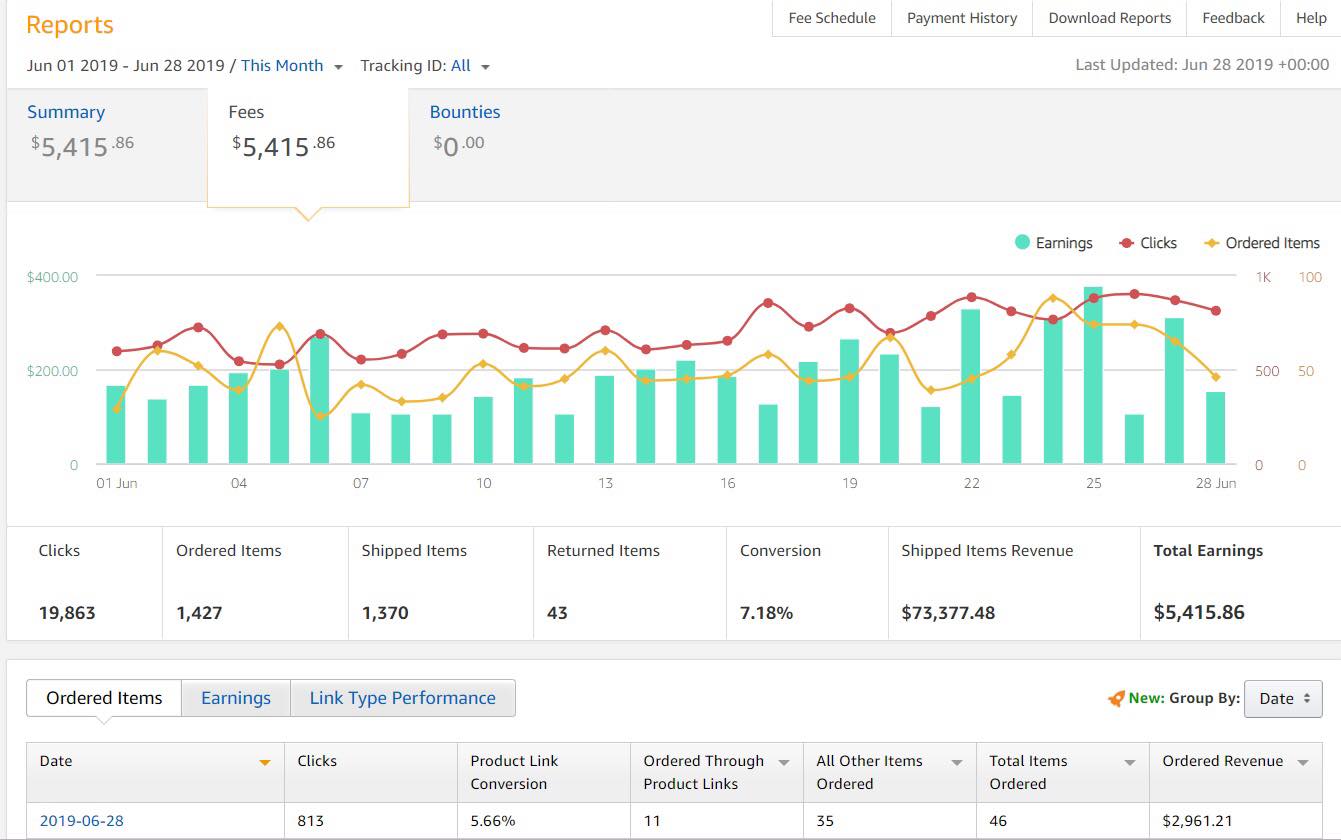The image size is (1341, 840).
Task: Toggle the Clicks legend marker
Action: point(1126,243)
